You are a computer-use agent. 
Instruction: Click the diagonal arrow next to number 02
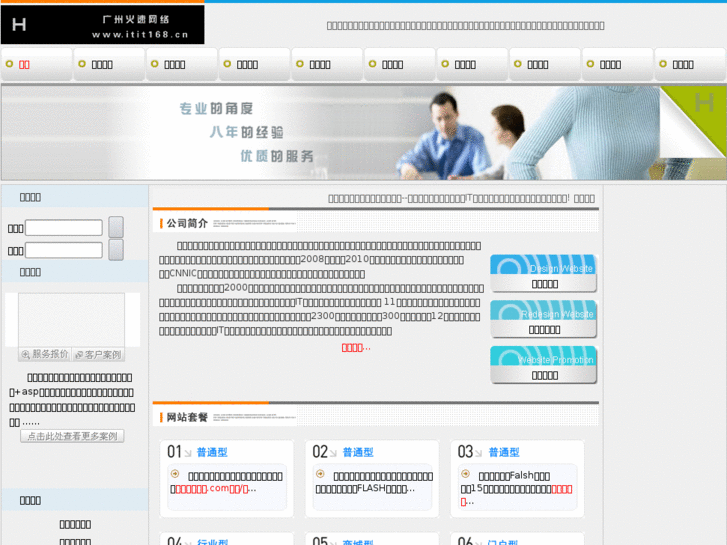333,453
